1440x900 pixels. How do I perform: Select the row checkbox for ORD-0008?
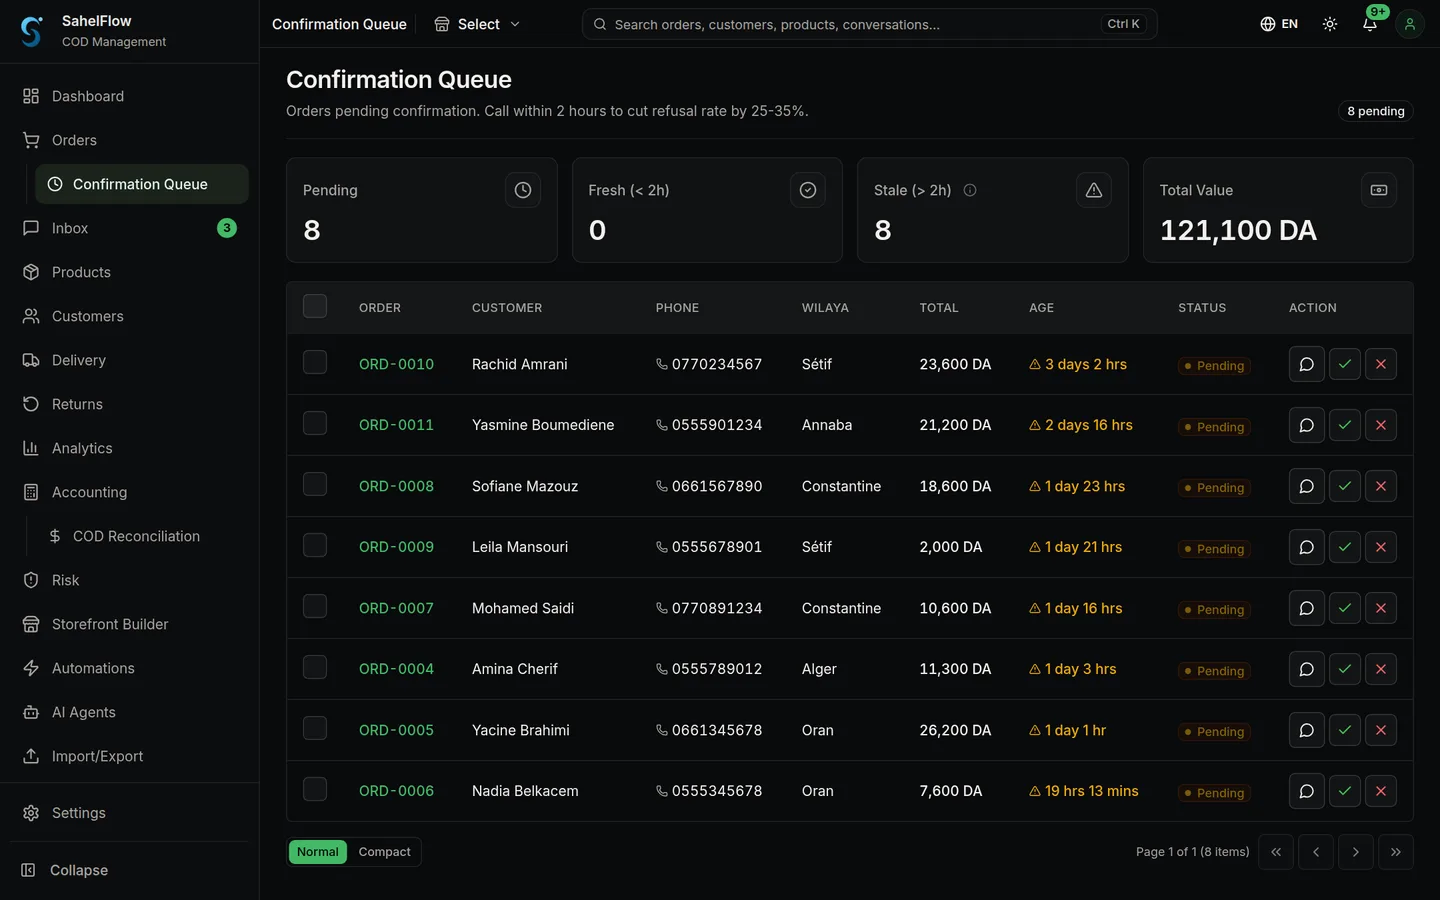[x=315, y=484]
